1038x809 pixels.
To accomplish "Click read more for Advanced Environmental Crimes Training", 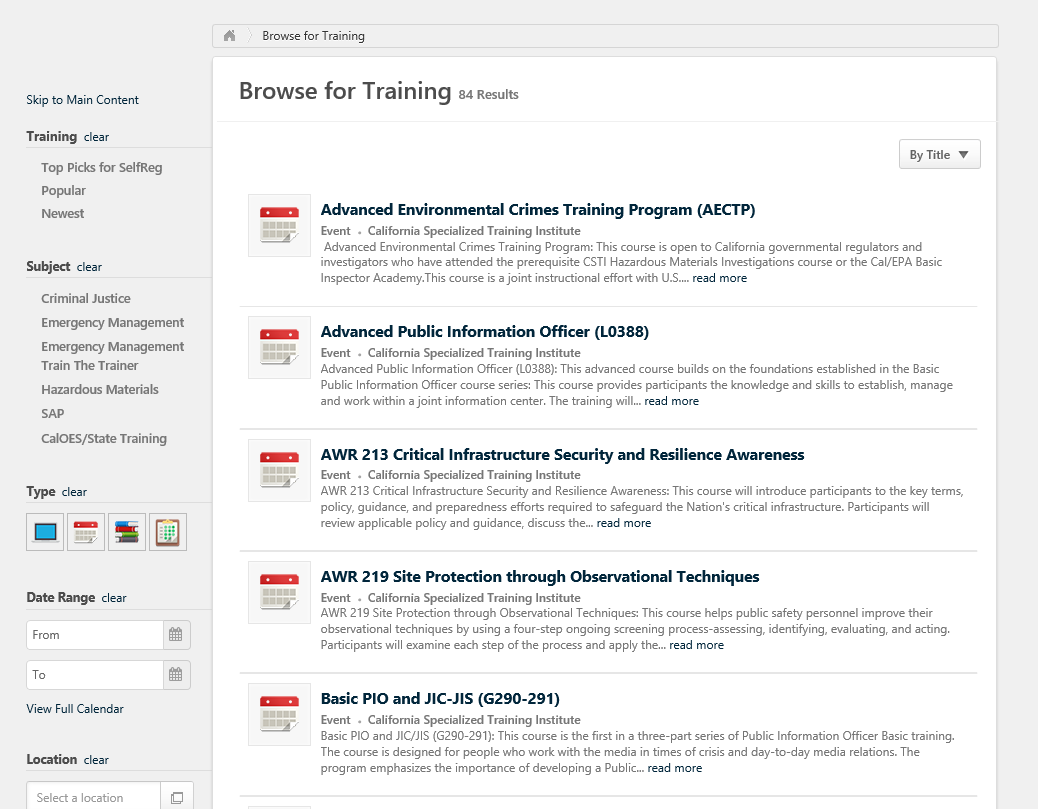I will click(718, 277).
